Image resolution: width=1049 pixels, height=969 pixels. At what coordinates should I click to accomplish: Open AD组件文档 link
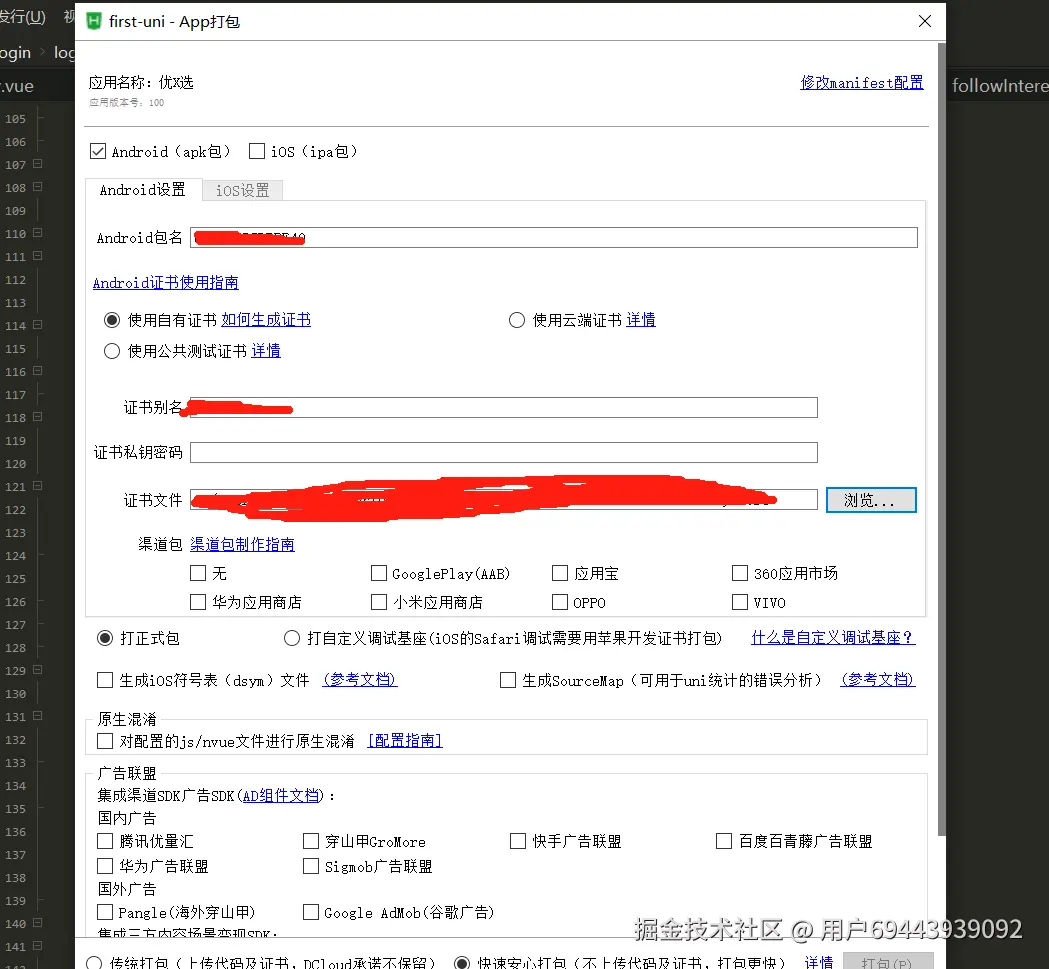click(x=280, y=796)
